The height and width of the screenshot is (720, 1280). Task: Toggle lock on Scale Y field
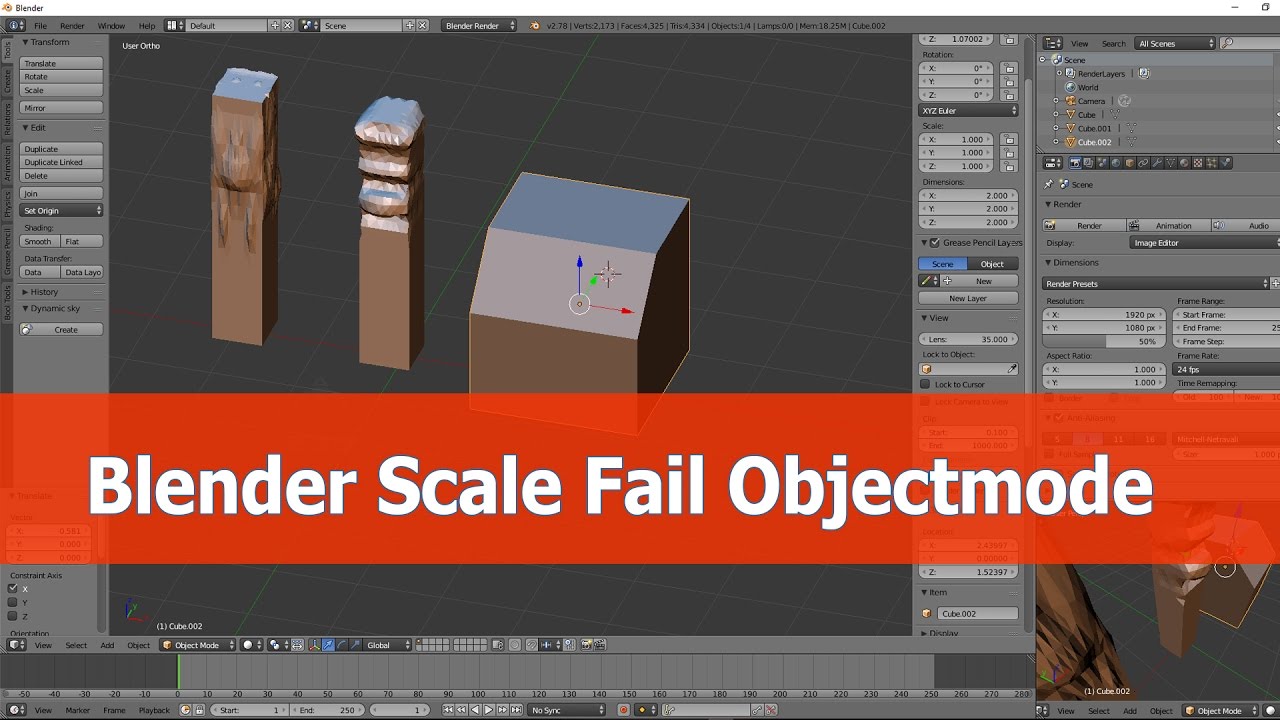[1009, 153]
